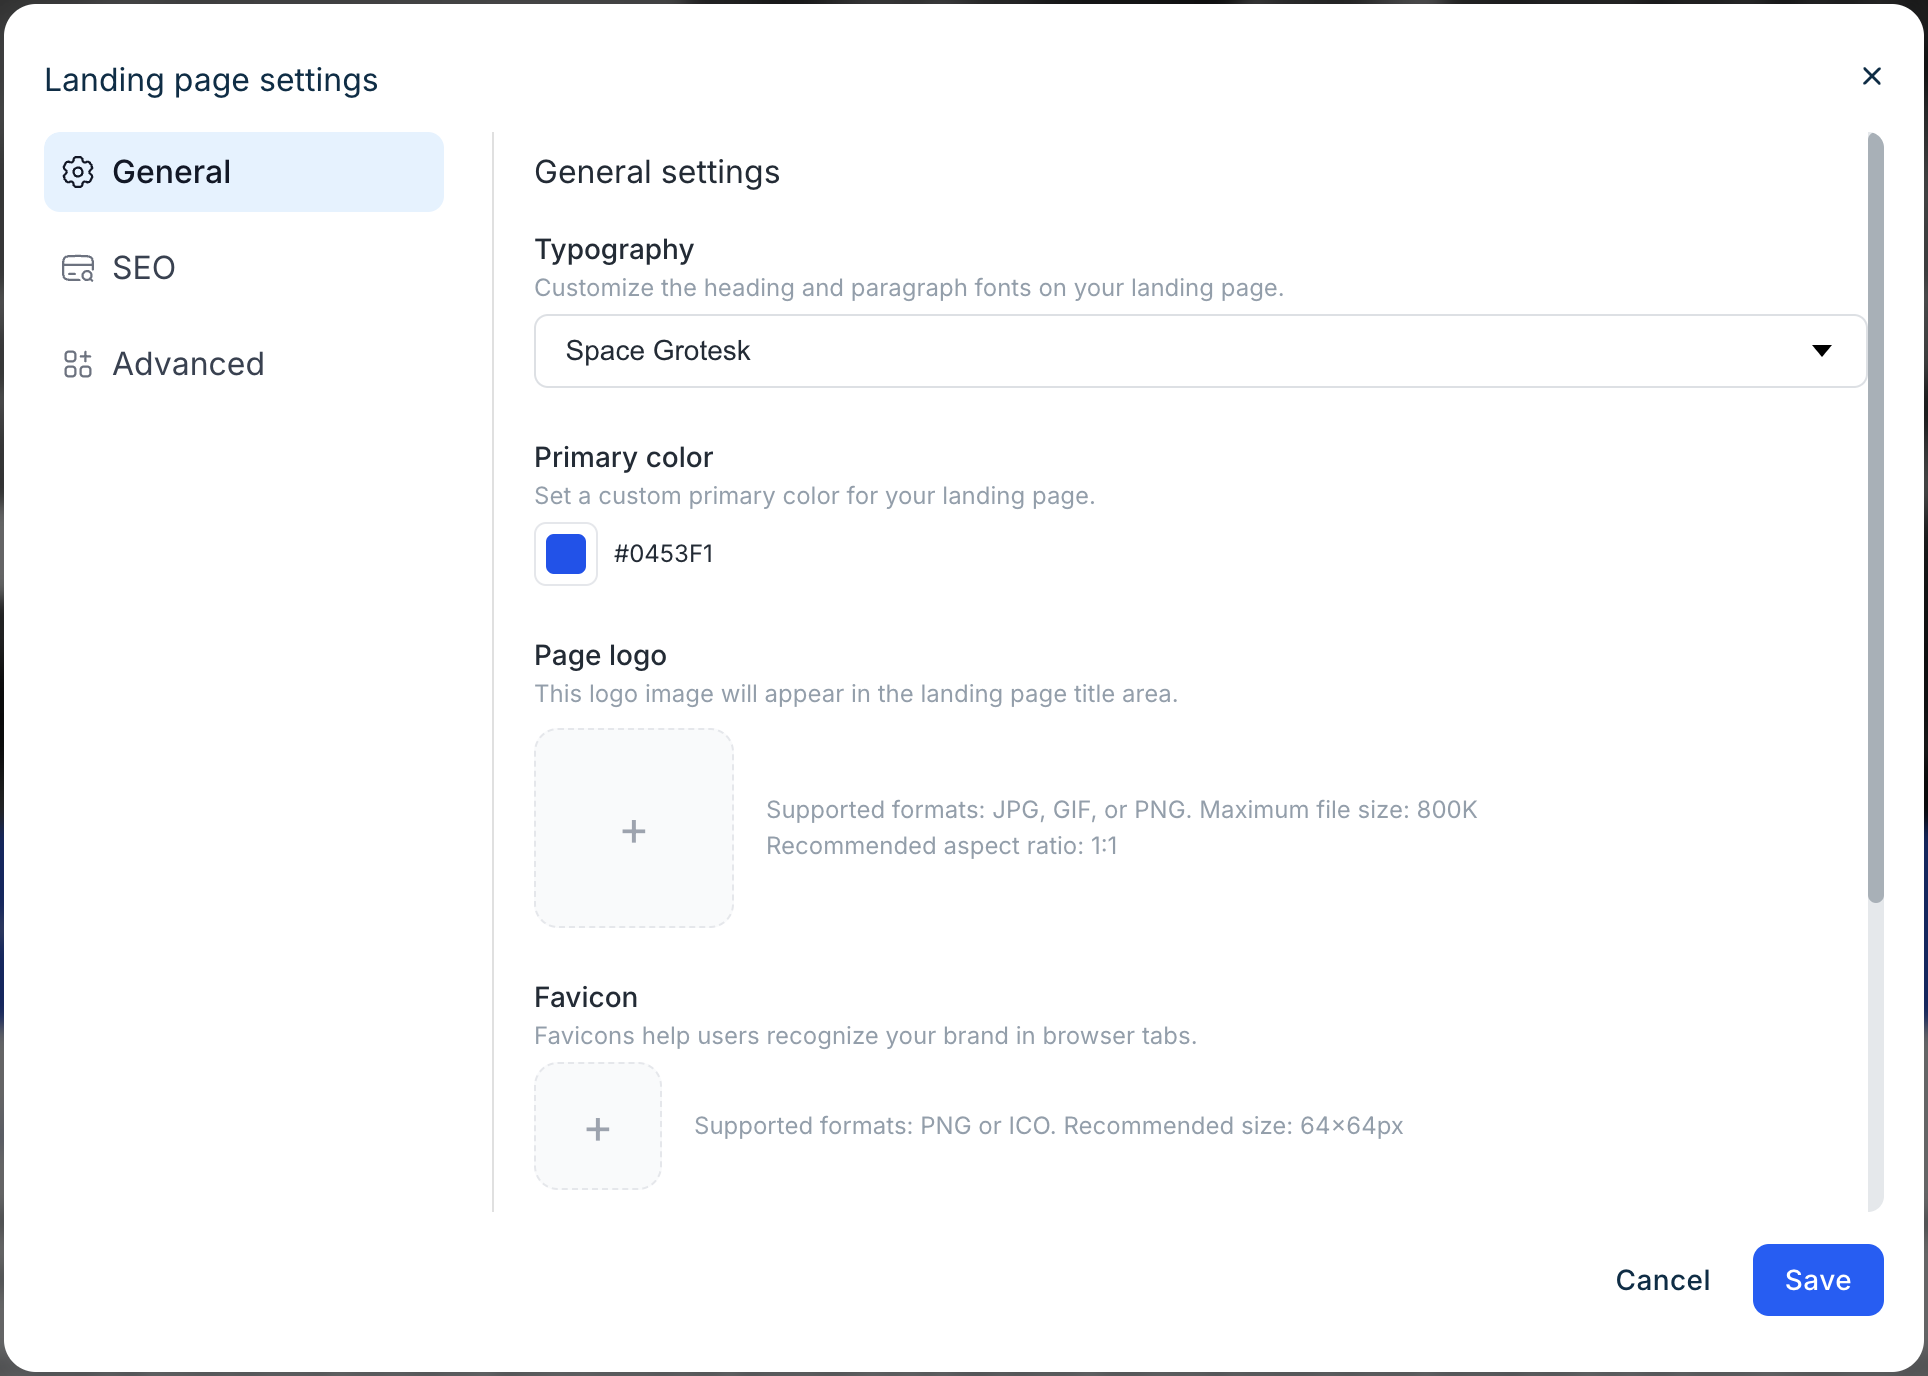Click the typography dropdown arrow

[x=1821, y=351]
